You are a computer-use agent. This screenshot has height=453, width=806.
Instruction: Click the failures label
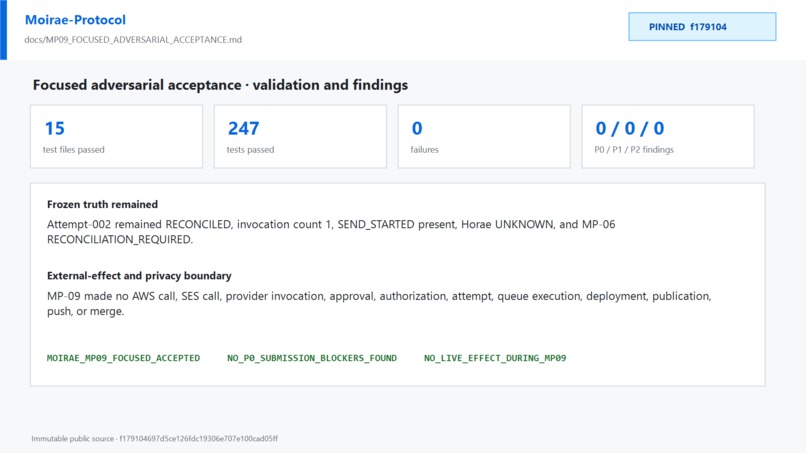425,150
